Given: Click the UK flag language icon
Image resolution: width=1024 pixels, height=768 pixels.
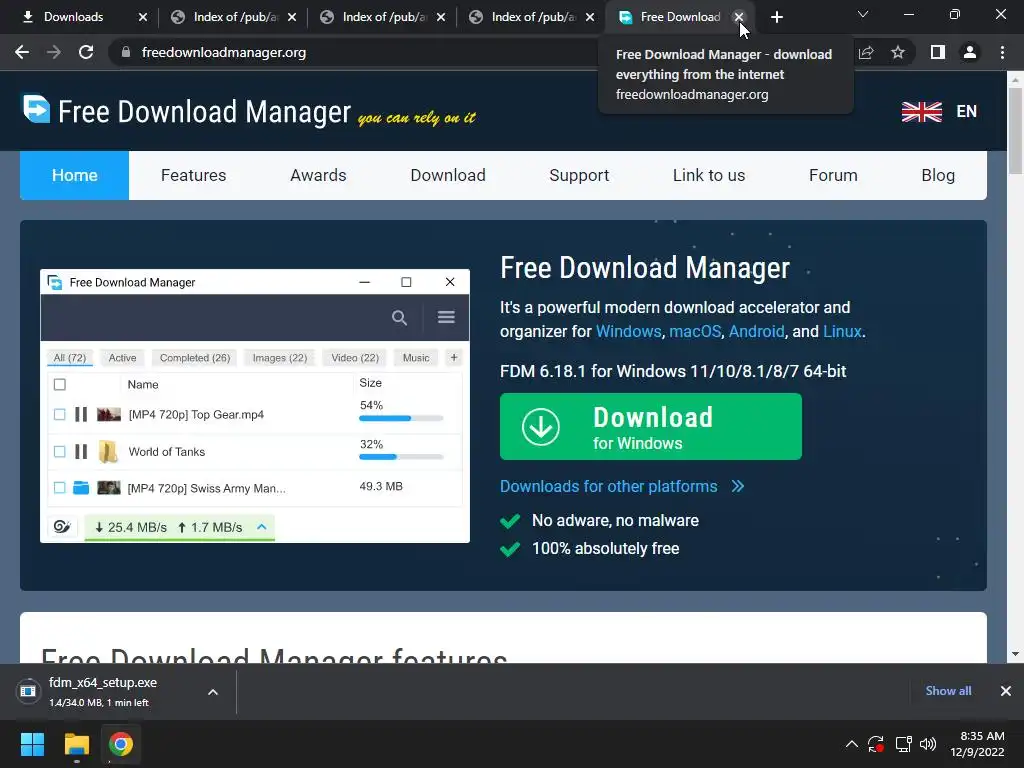Looking at the screenshot, I should [x=921, y=112].
